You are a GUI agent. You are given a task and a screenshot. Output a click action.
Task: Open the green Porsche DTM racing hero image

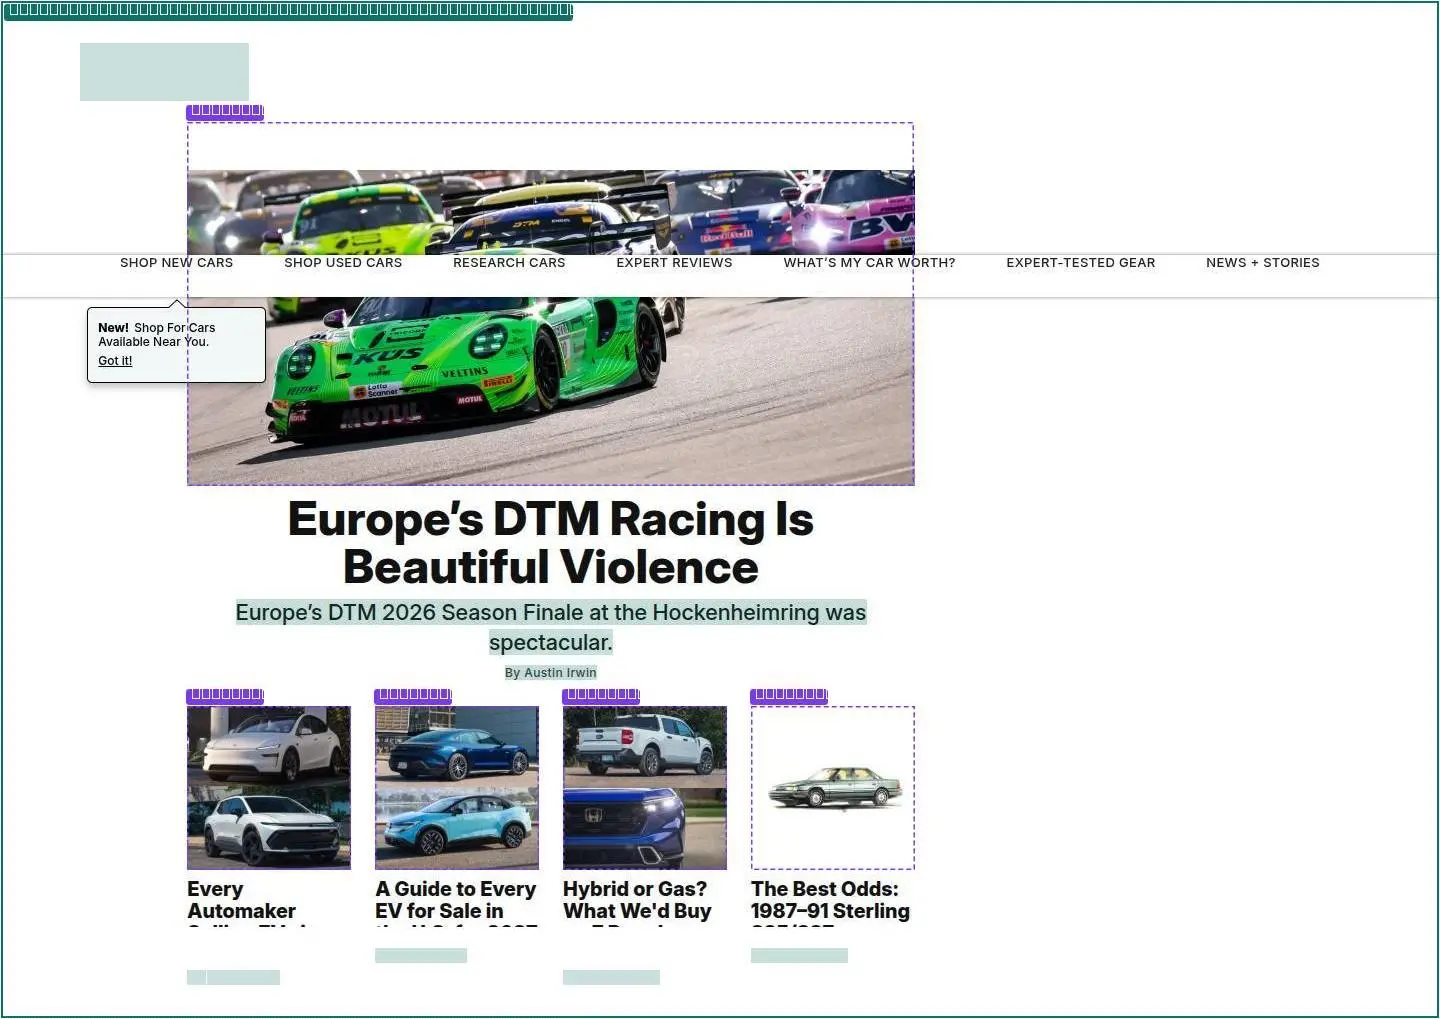click(x=551, y=304)
